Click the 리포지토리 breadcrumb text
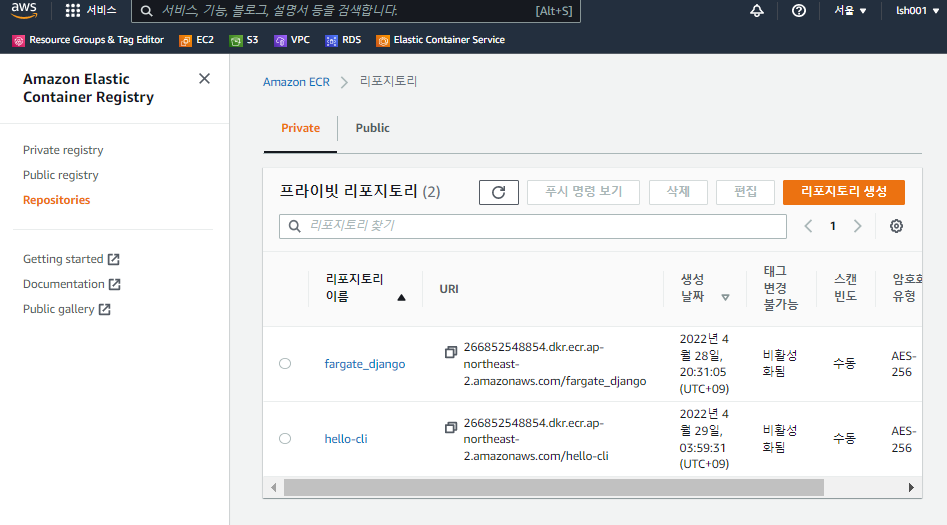The width and height of the screenshot is (947, 525). coord(388,82)
